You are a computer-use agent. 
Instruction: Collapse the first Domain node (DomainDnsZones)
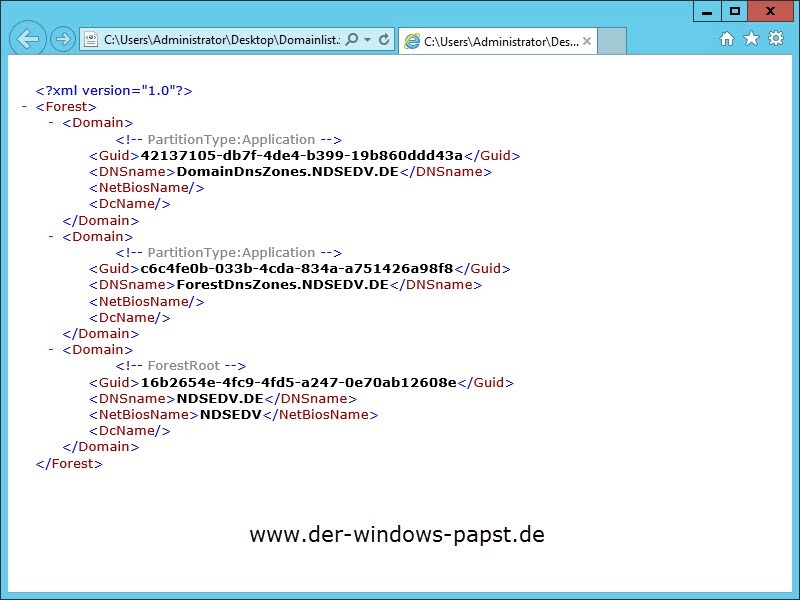pos(51,123)
